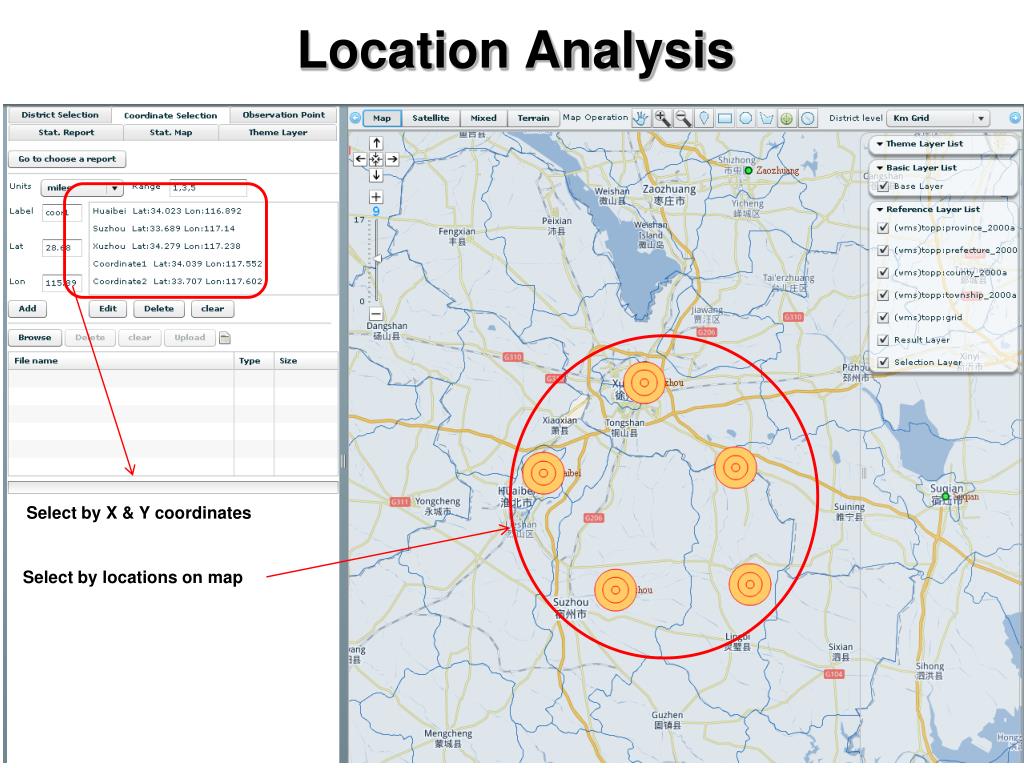
Task: Open the Units dropdown showing miles
Action: click(x=82, y=188)
